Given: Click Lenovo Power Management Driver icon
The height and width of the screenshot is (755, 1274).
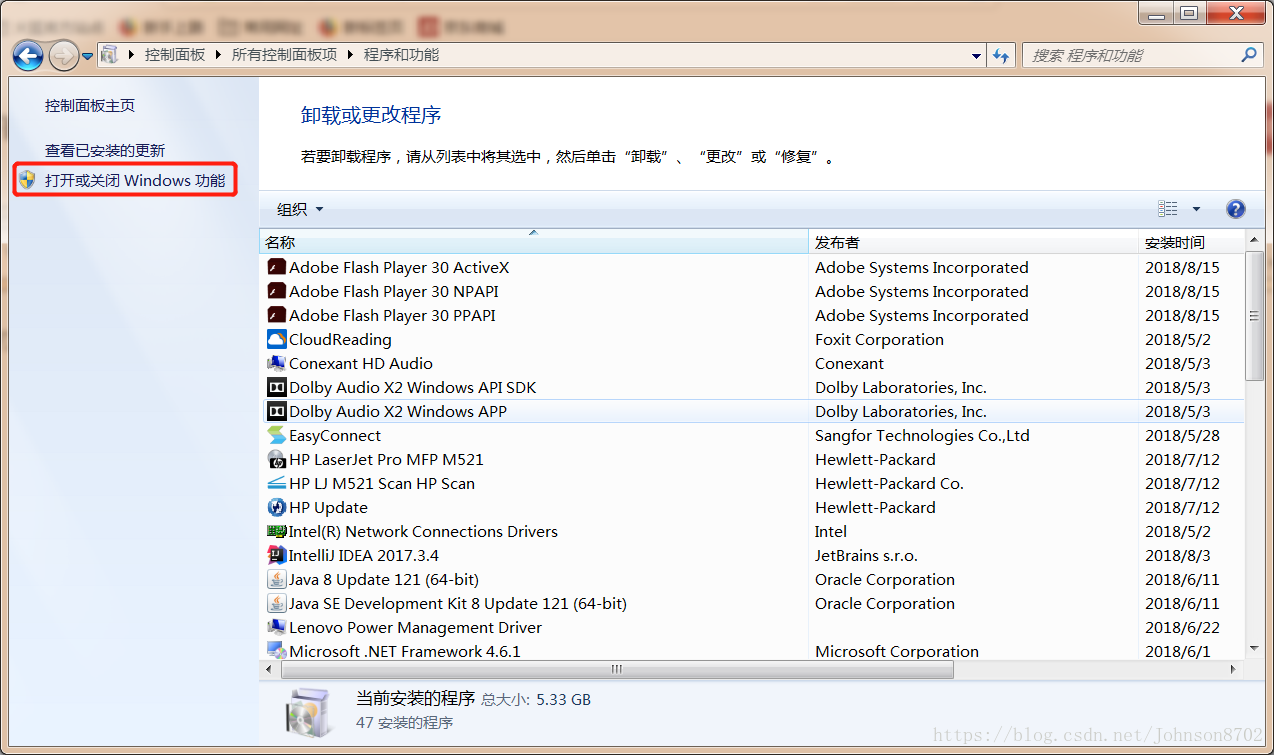Looking at the screenshot, I should coord(277,627).
